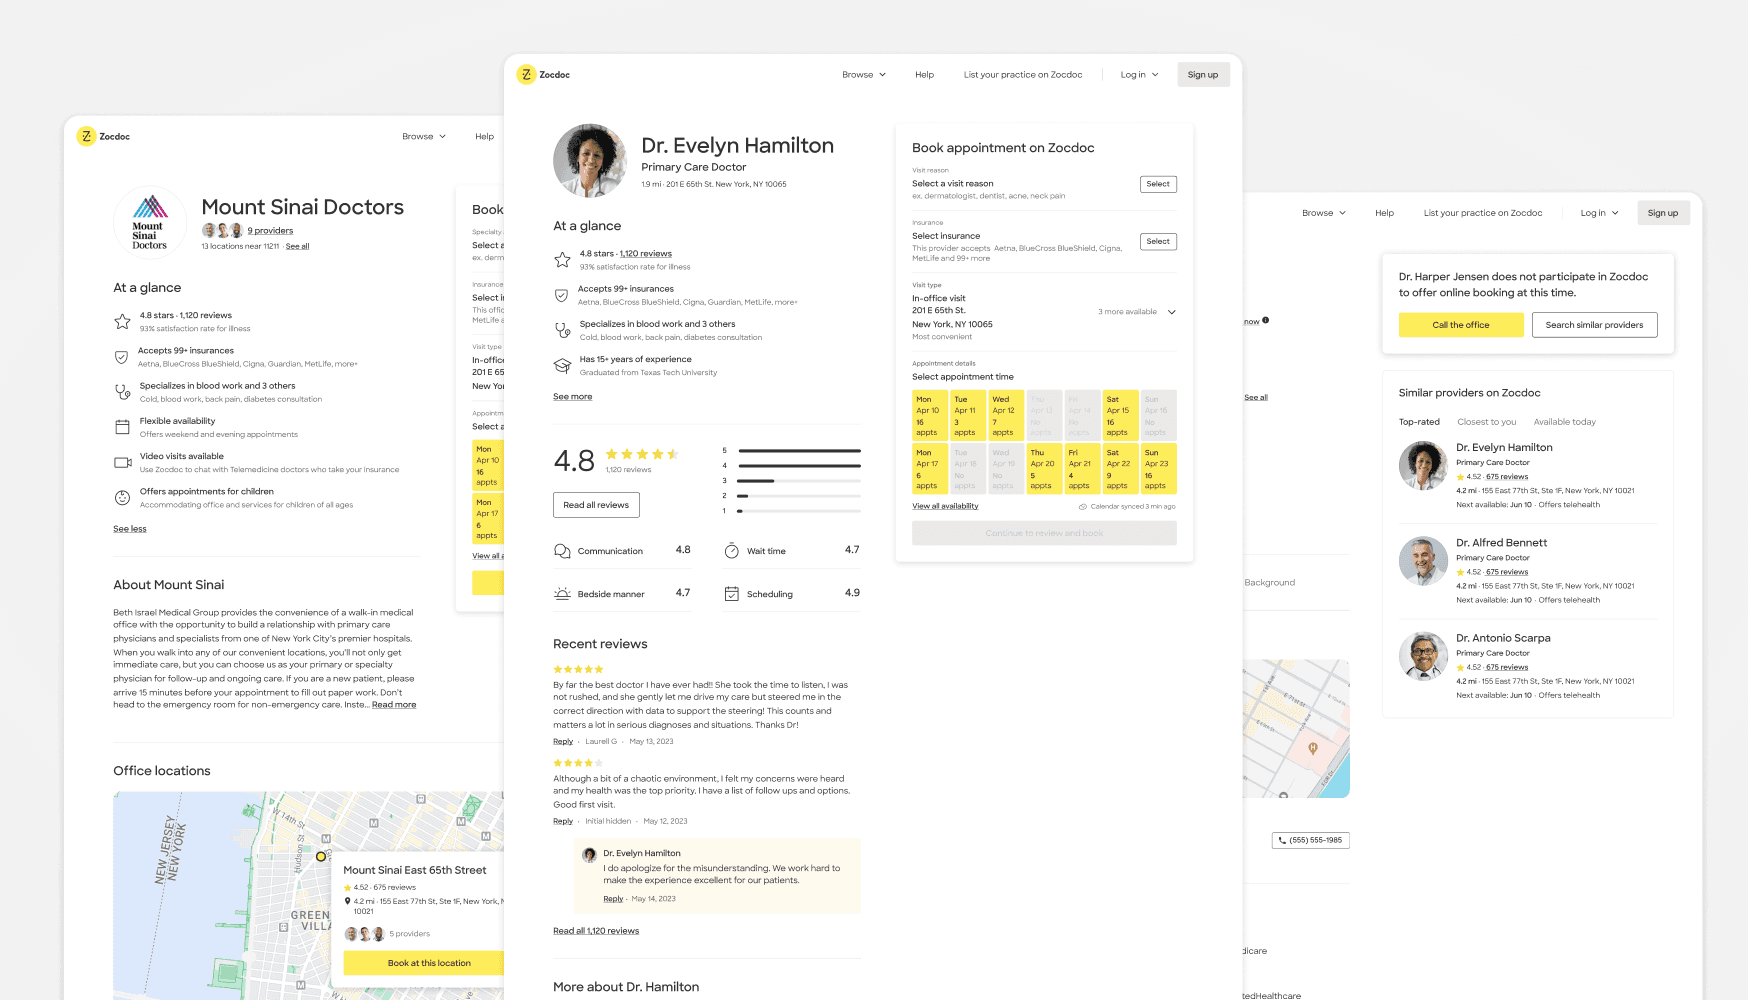This screenshot has height=1000, width=1748.
Task: Click the Read all reviews button
Action: [596, 505]
